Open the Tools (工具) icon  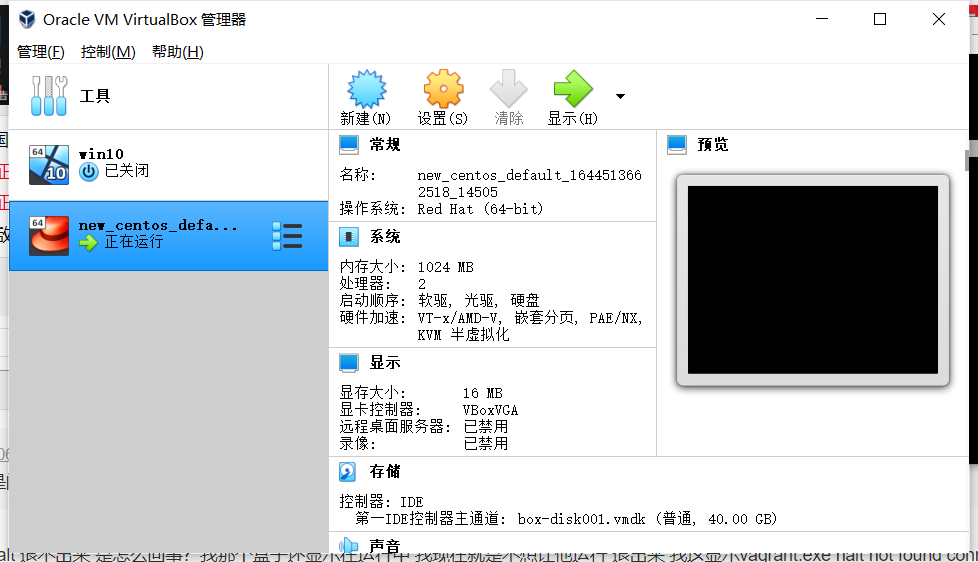pyautogui.click(x=49, y=96)
